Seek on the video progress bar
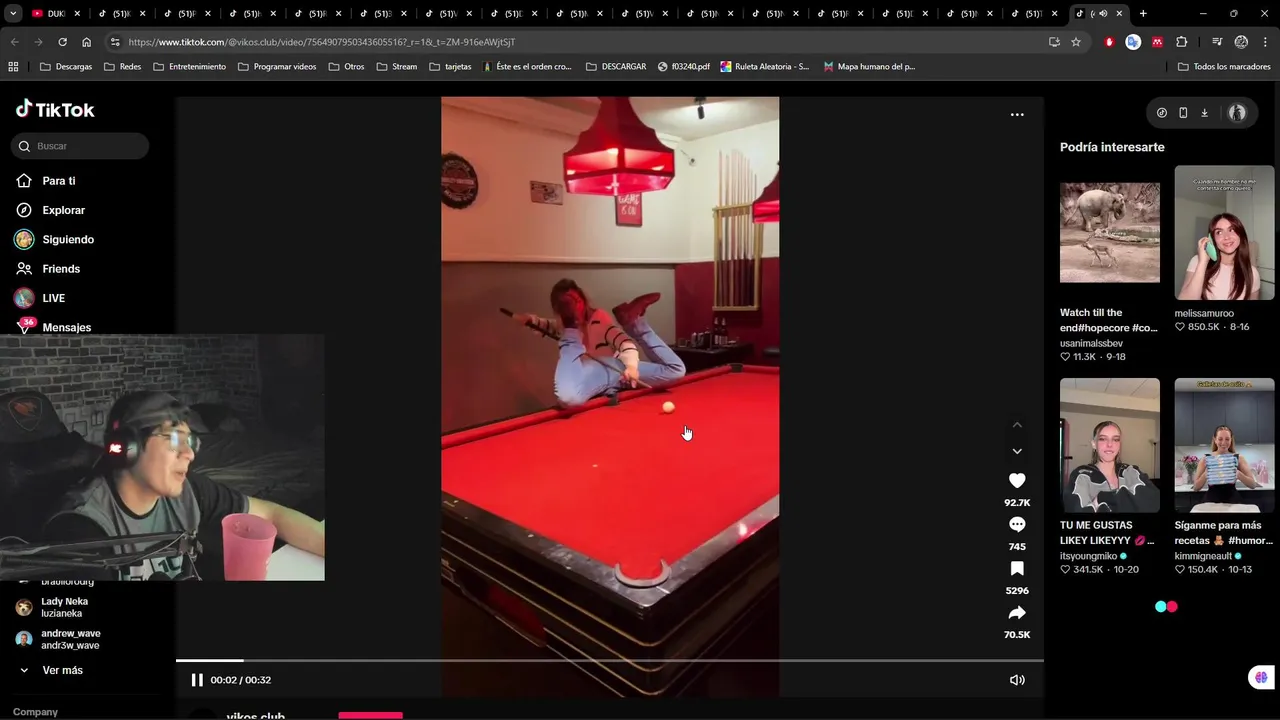 [x=610, y=660]
